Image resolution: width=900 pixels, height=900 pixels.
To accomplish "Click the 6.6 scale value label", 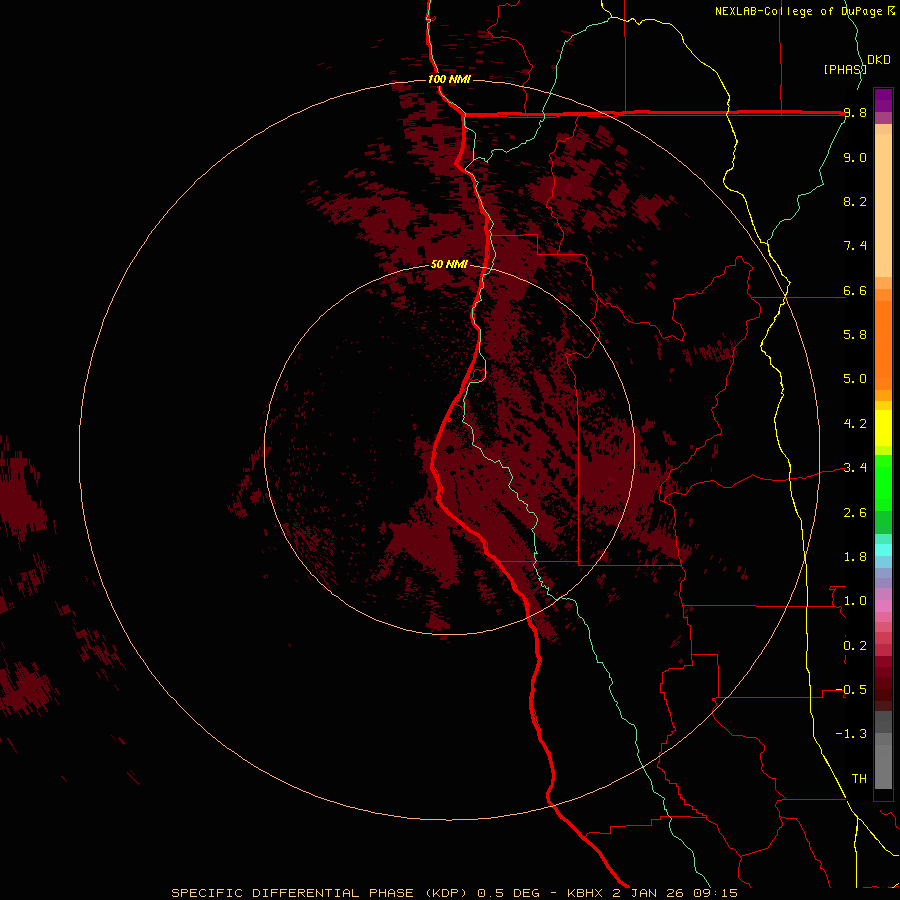I will [x=855, y=290].
